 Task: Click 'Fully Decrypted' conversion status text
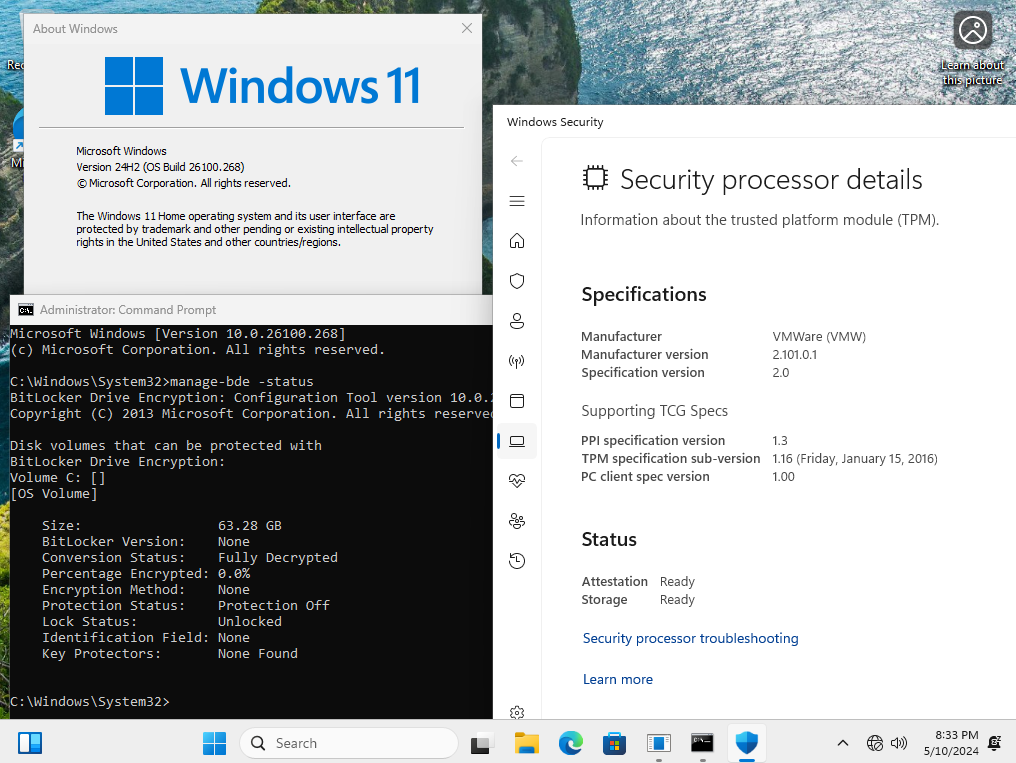click(277, 558)
